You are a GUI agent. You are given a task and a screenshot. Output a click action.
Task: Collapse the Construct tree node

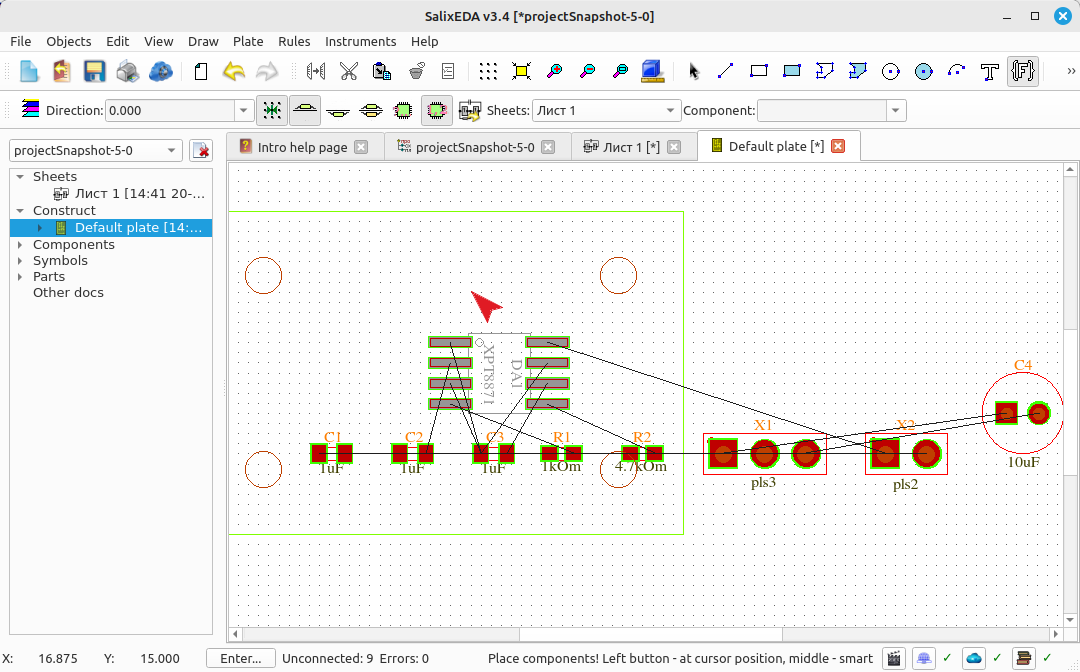pos(20,211)
